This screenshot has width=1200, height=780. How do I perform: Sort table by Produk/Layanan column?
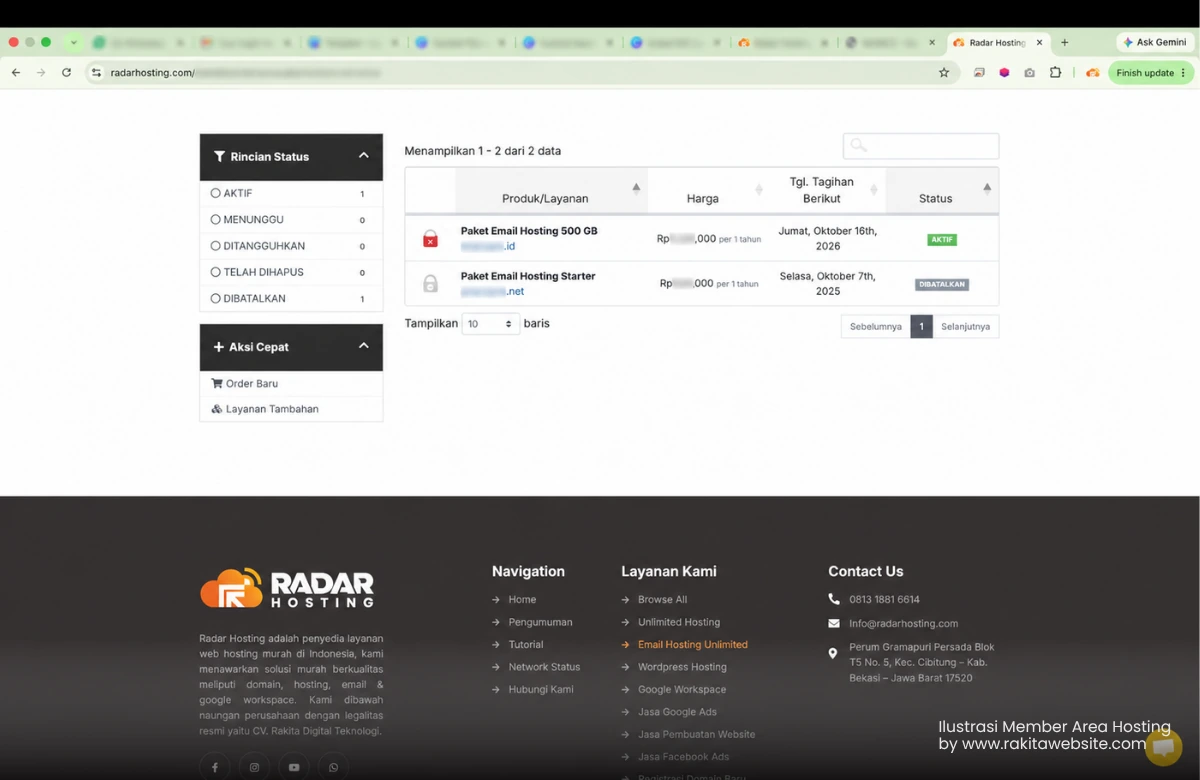(551, 190)
